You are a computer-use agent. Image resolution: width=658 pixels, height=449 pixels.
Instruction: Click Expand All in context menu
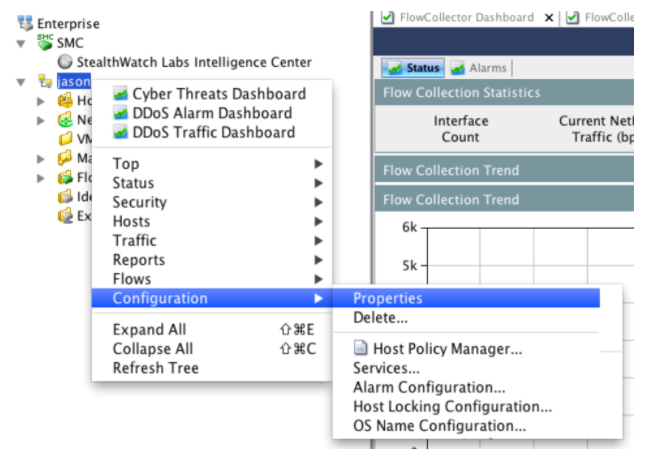(x=149, y=330)
